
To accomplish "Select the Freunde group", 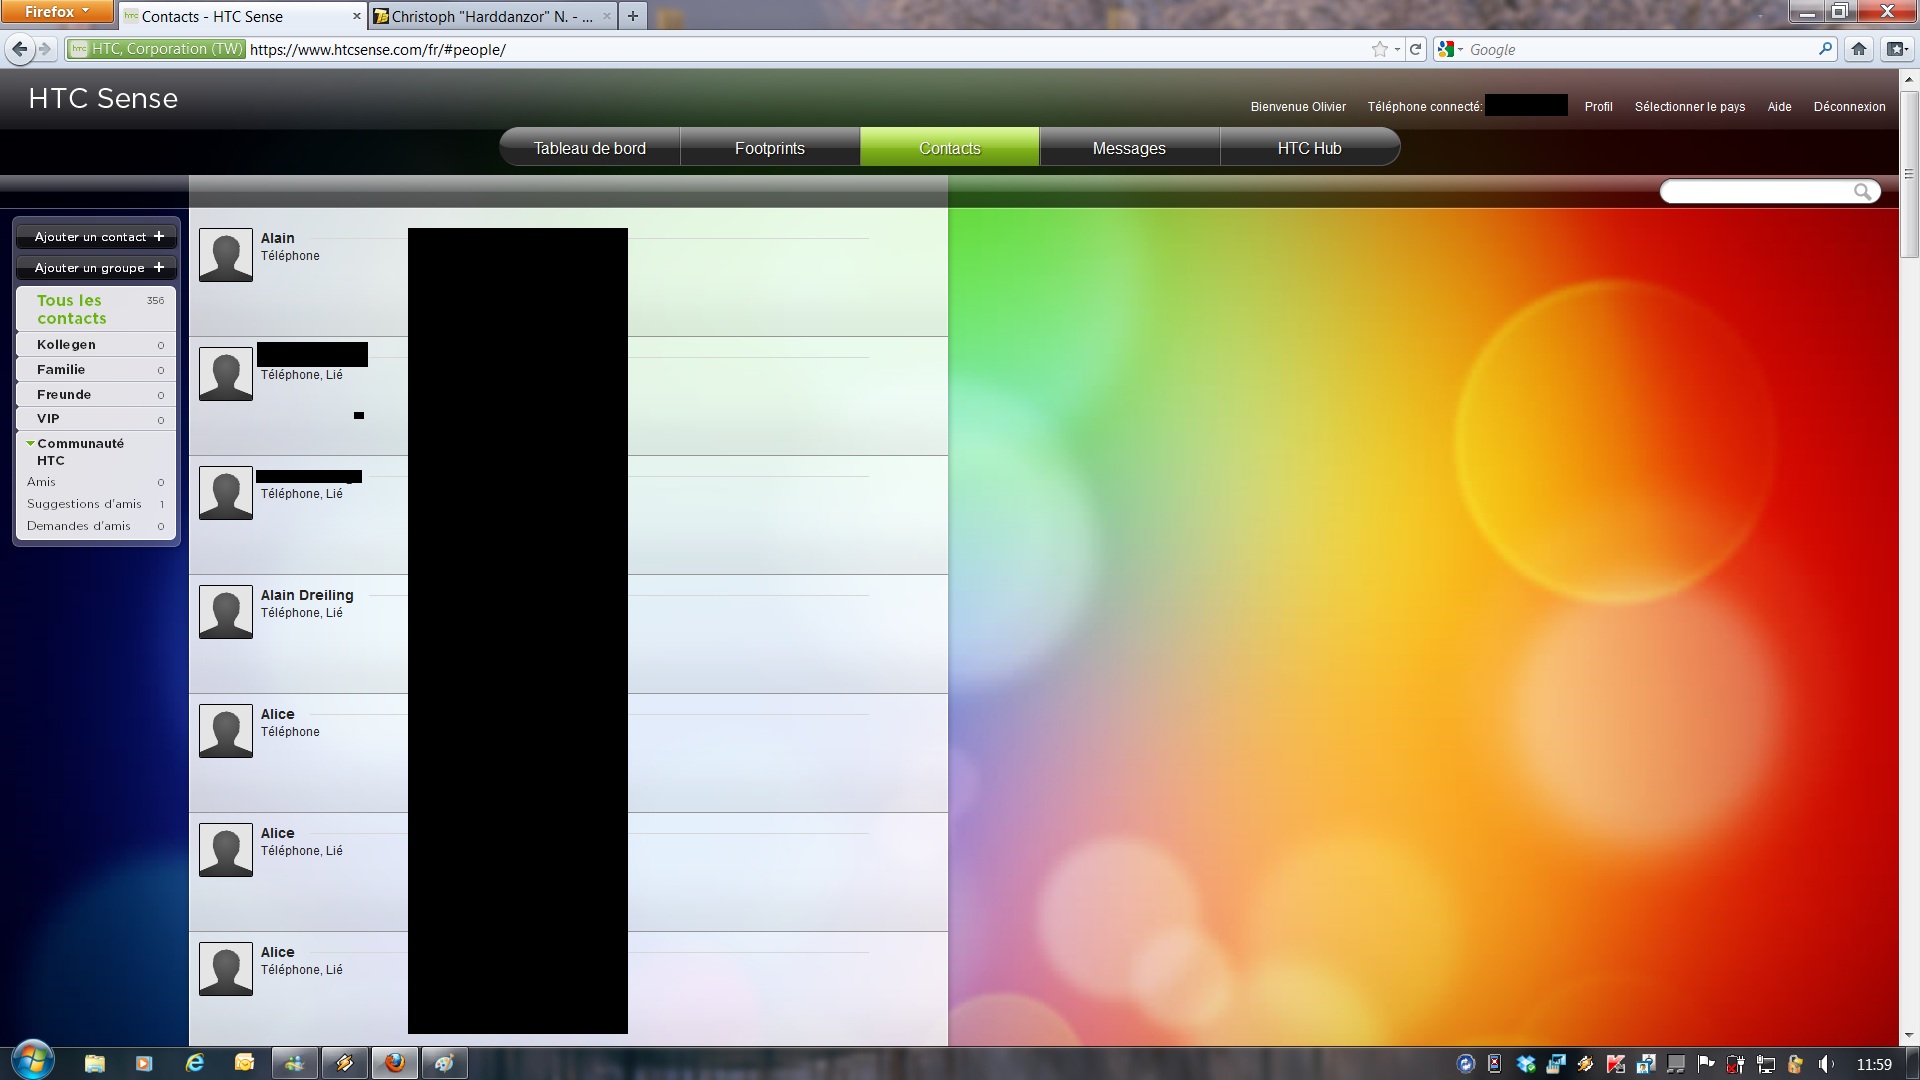I will tap(96, 394).
